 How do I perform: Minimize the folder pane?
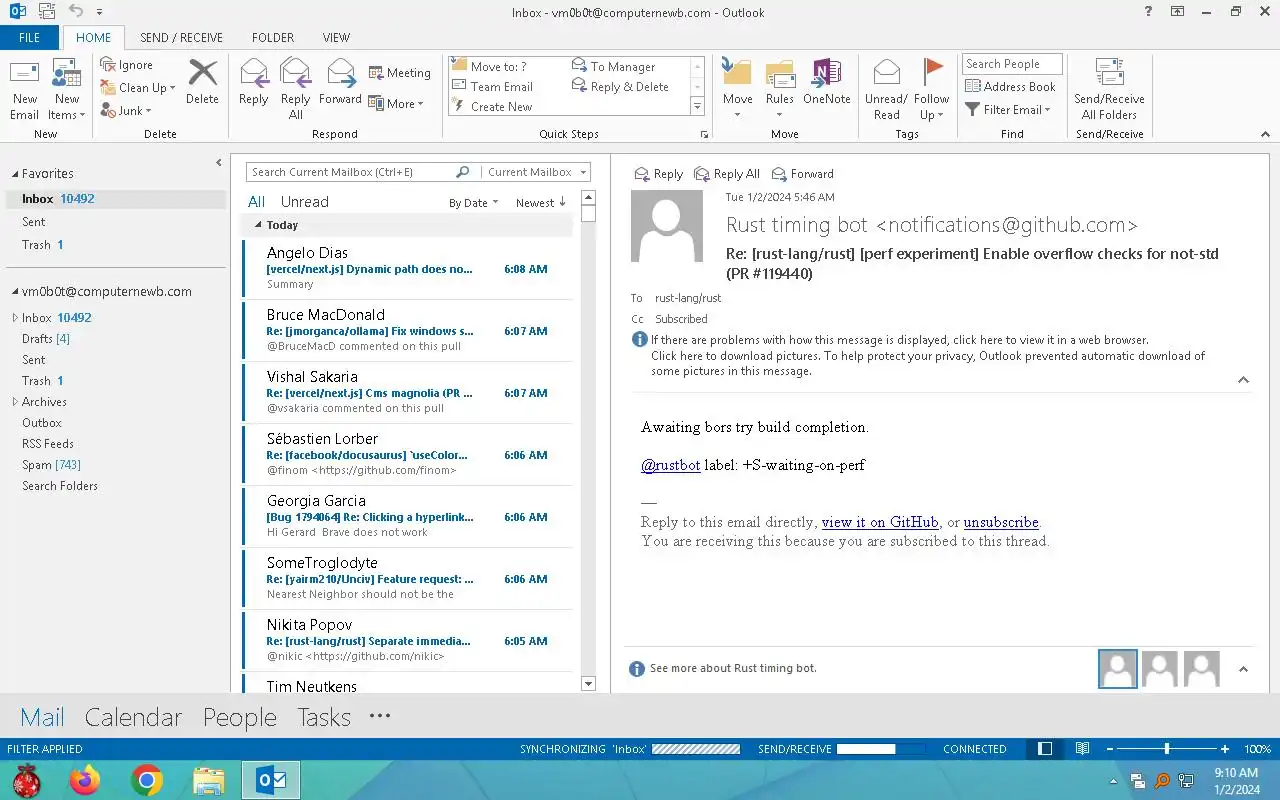219,163
